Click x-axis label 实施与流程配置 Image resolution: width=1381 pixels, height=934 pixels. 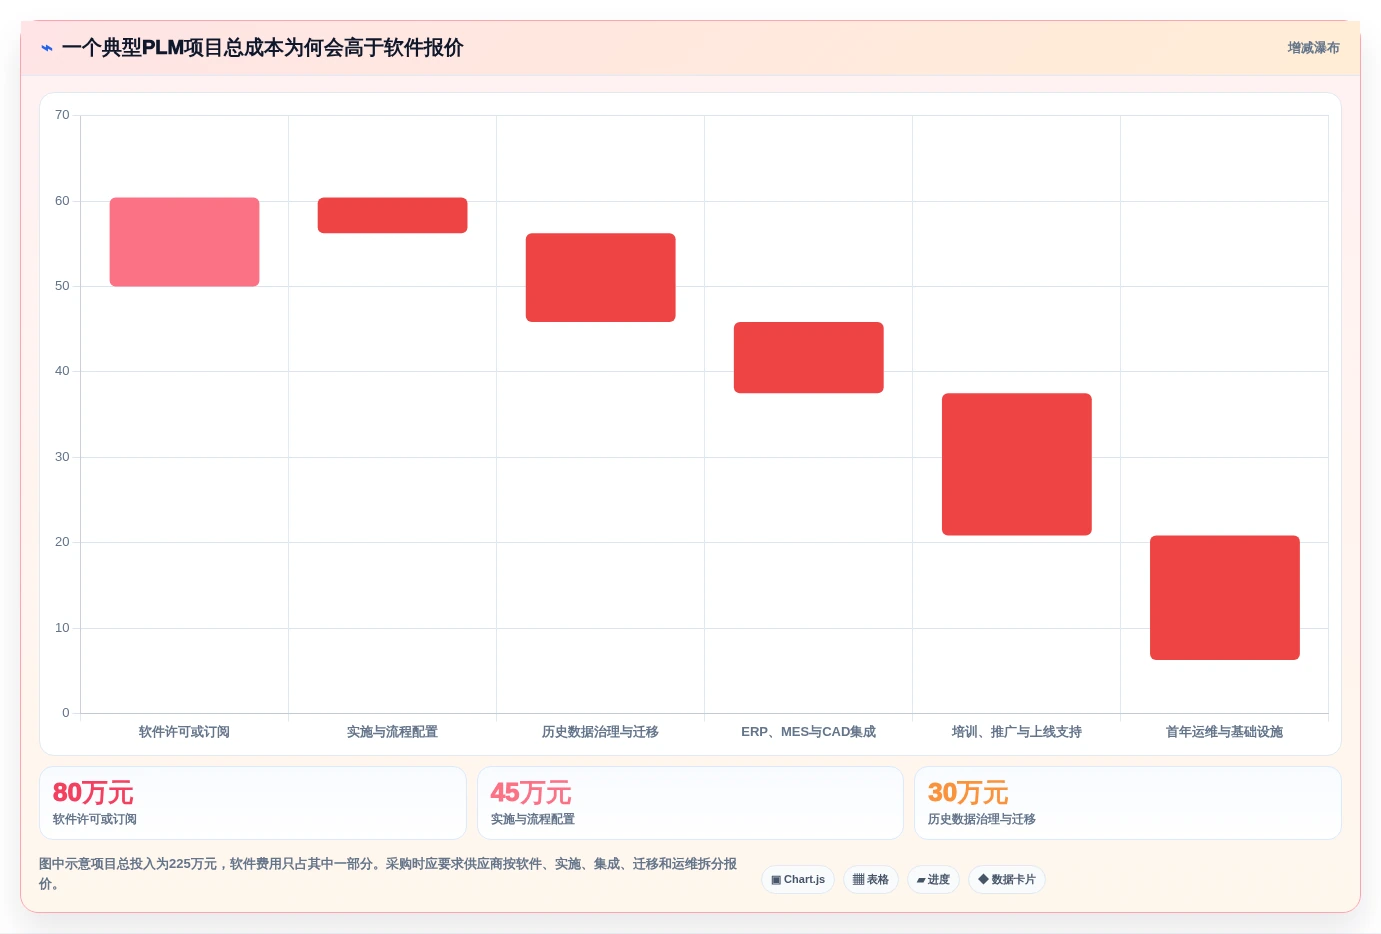point(392,732)
